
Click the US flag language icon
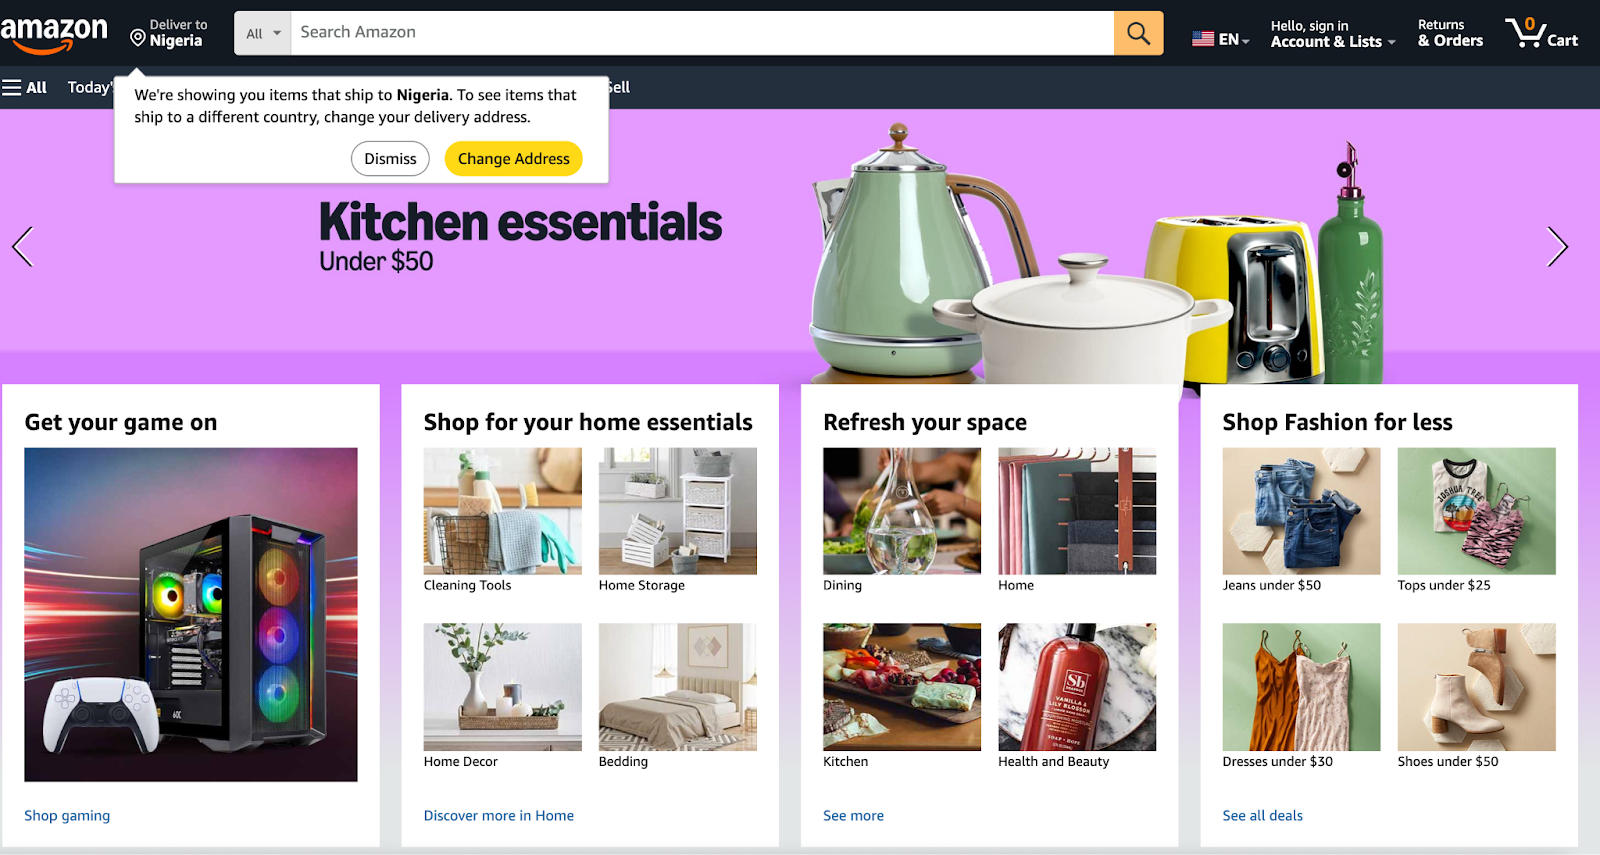click(1203, 39)
